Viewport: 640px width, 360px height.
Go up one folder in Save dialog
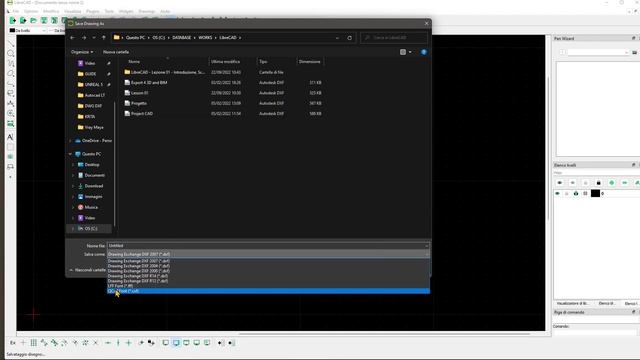104,38
